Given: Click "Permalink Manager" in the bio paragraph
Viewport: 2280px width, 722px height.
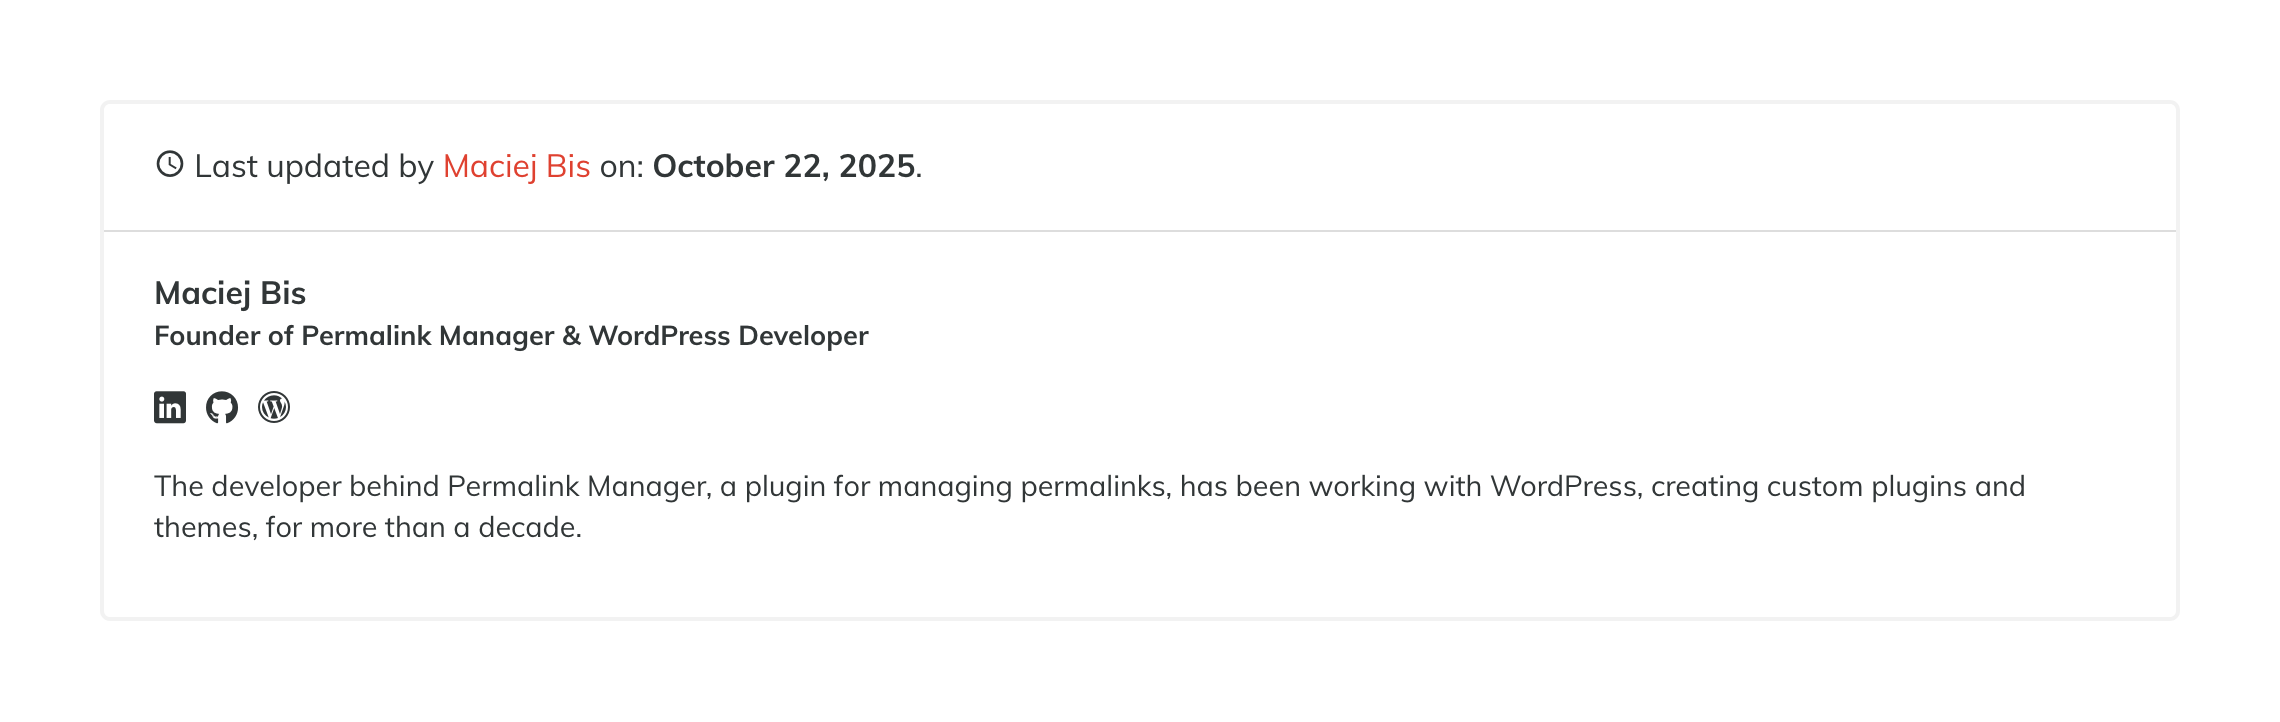Looking at the screenshot, I should point(578,487).
